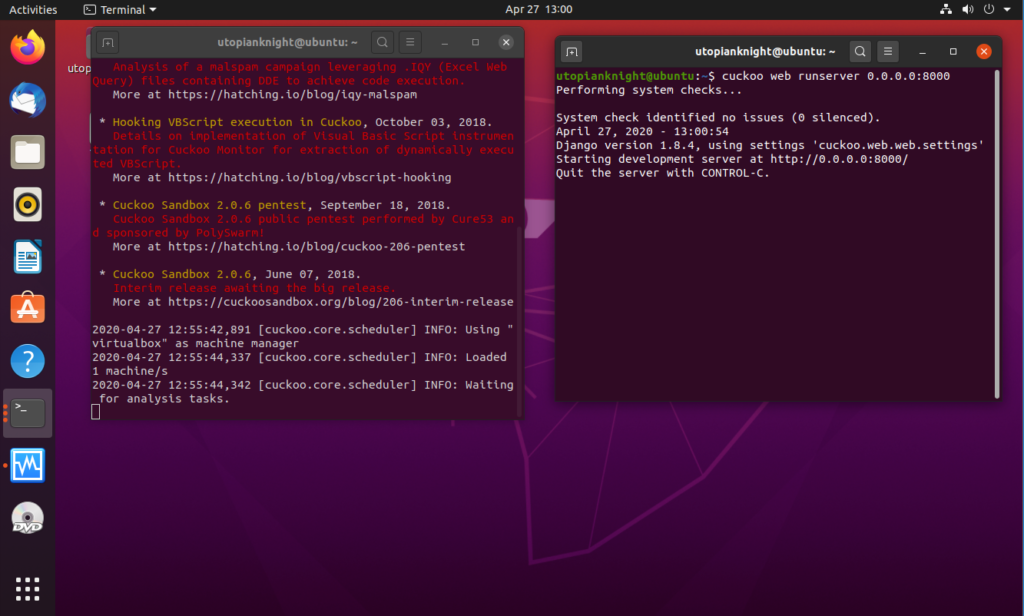This screenshot has height=616, width=1024.
Task: Select the Terminal icon in the dock
Action: [x=27, y=413]
